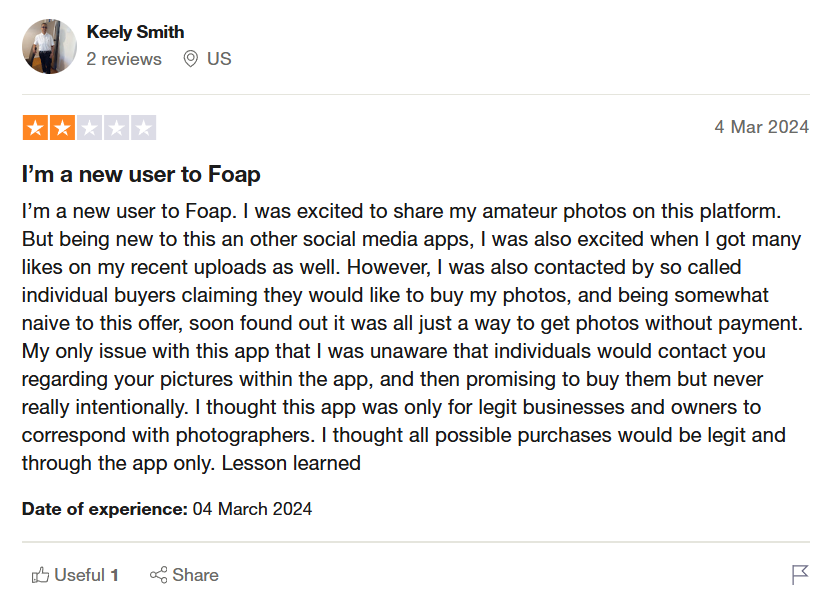Image resolution: width=822 pixels, height=604 pixels.
Task: Open Keely Smith's profile
Action: (135, 32)
